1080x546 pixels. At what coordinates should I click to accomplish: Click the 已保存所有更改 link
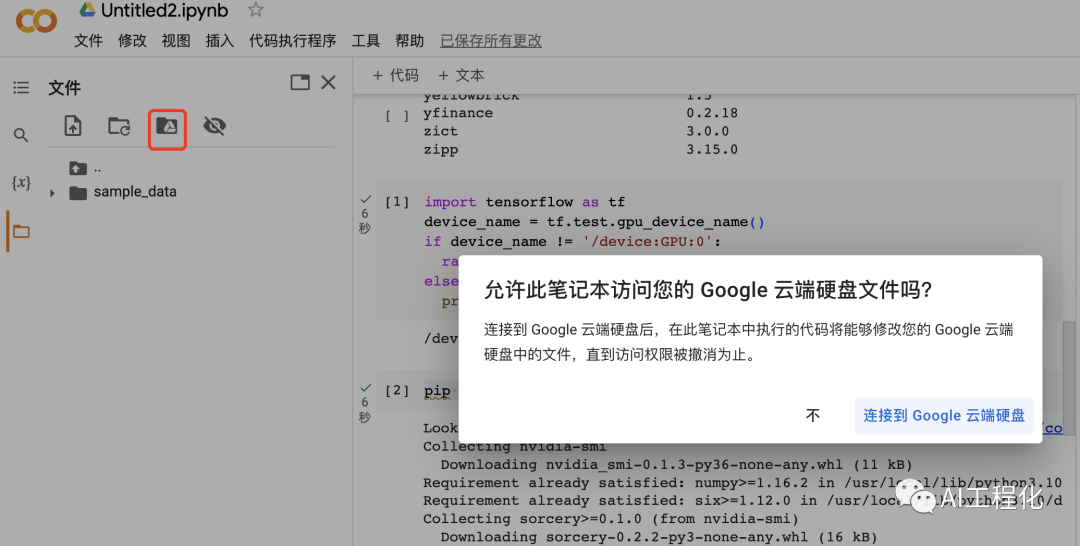(x=491, y=41)
